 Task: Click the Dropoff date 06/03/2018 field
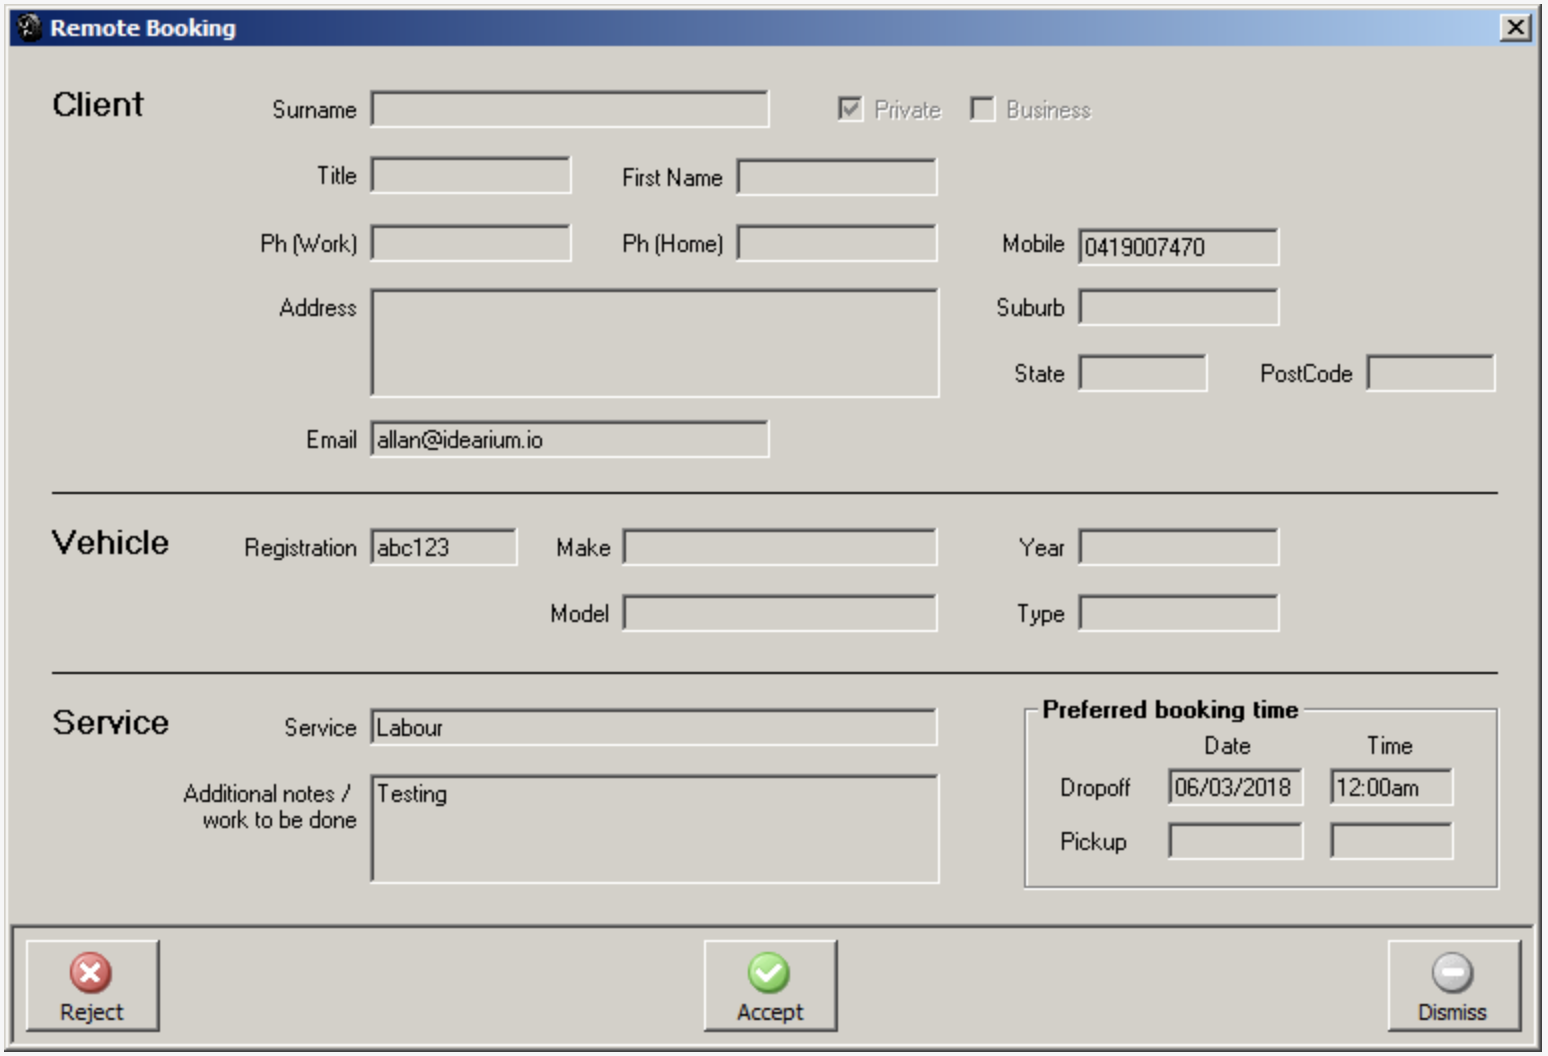(1235, 787)
